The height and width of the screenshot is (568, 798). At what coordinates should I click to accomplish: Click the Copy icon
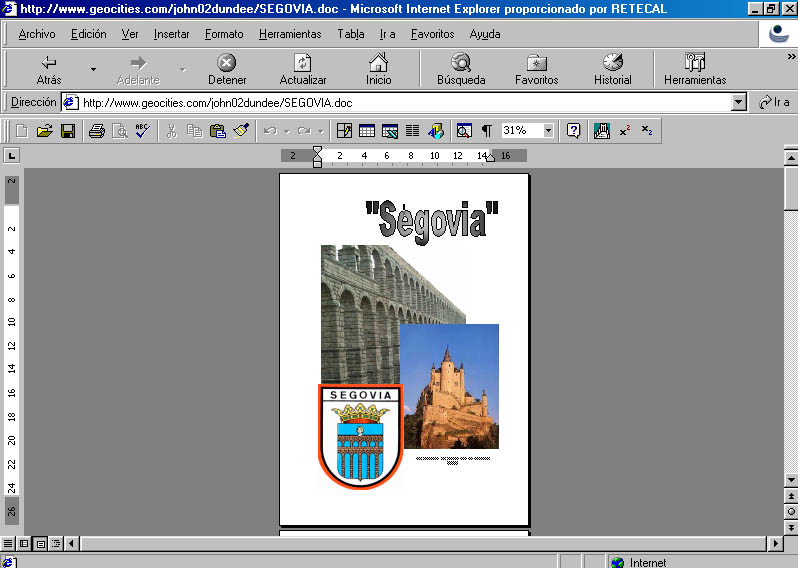(194, 131)
